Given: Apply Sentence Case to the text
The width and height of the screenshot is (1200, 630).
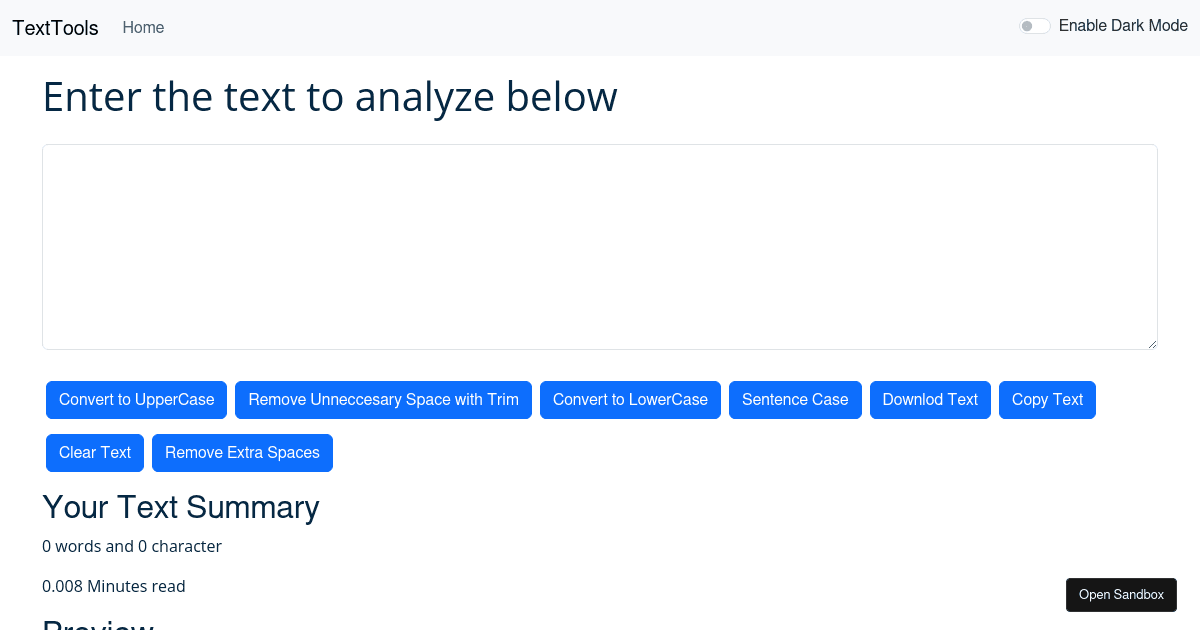Looking at the screenshot, I should click(x=795, y=399).
